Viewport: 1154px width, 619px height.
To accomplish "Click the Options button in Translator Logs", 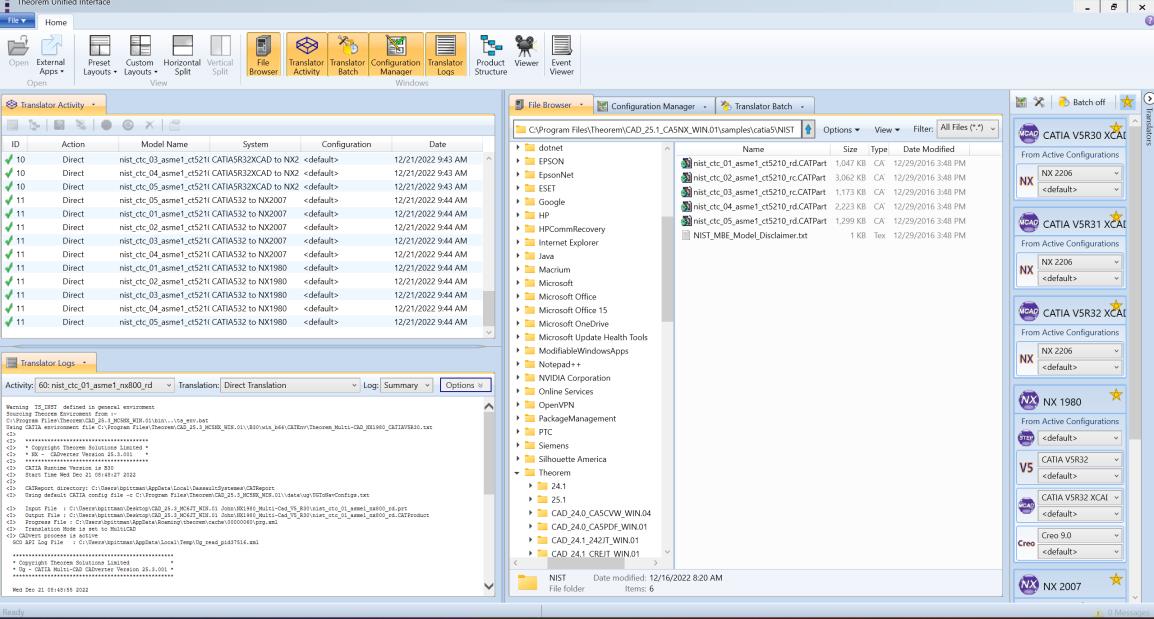I will [465, 385].
